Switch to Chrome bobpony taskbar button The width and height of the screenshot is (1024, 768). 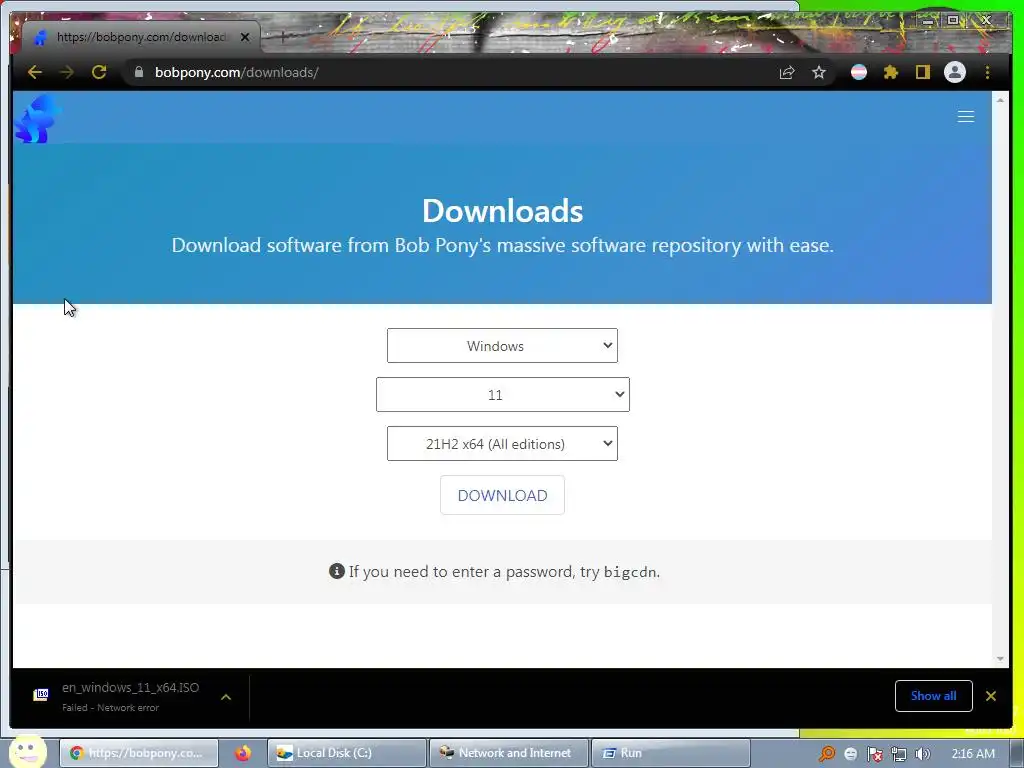click(x=138, y=753)
